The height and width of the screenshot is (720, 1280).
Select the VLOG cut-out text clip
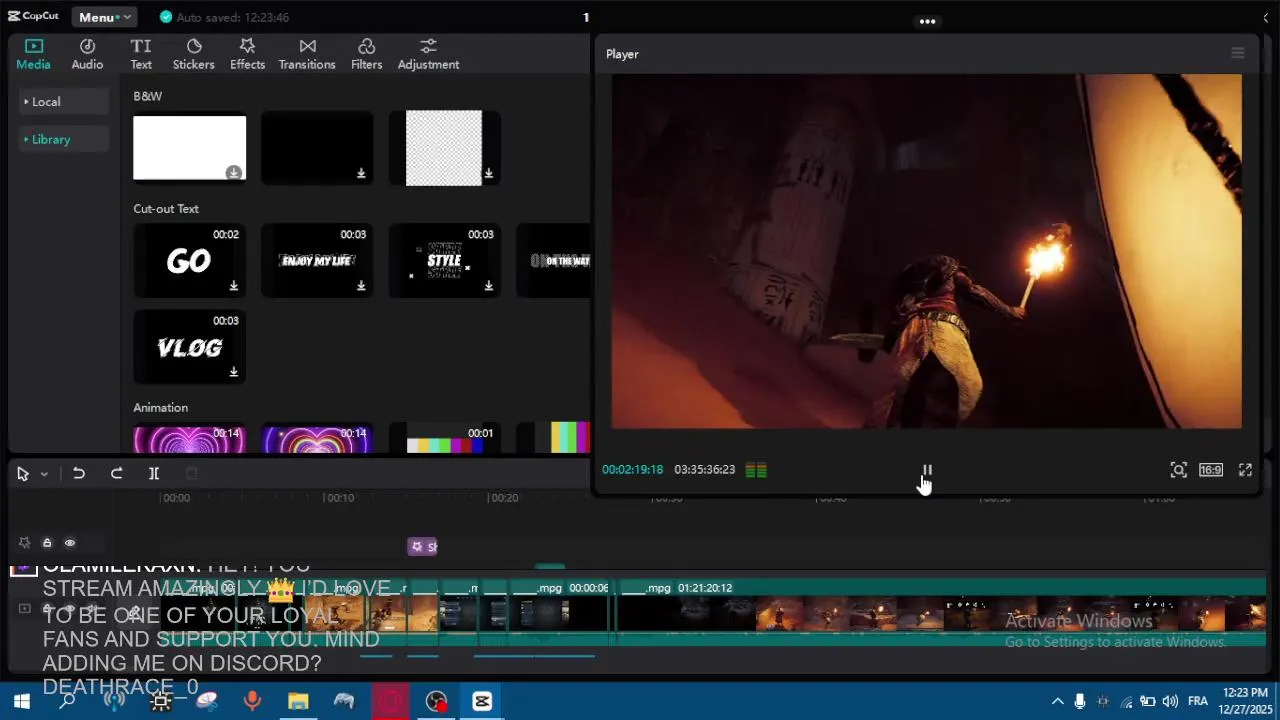coord(189,347)
